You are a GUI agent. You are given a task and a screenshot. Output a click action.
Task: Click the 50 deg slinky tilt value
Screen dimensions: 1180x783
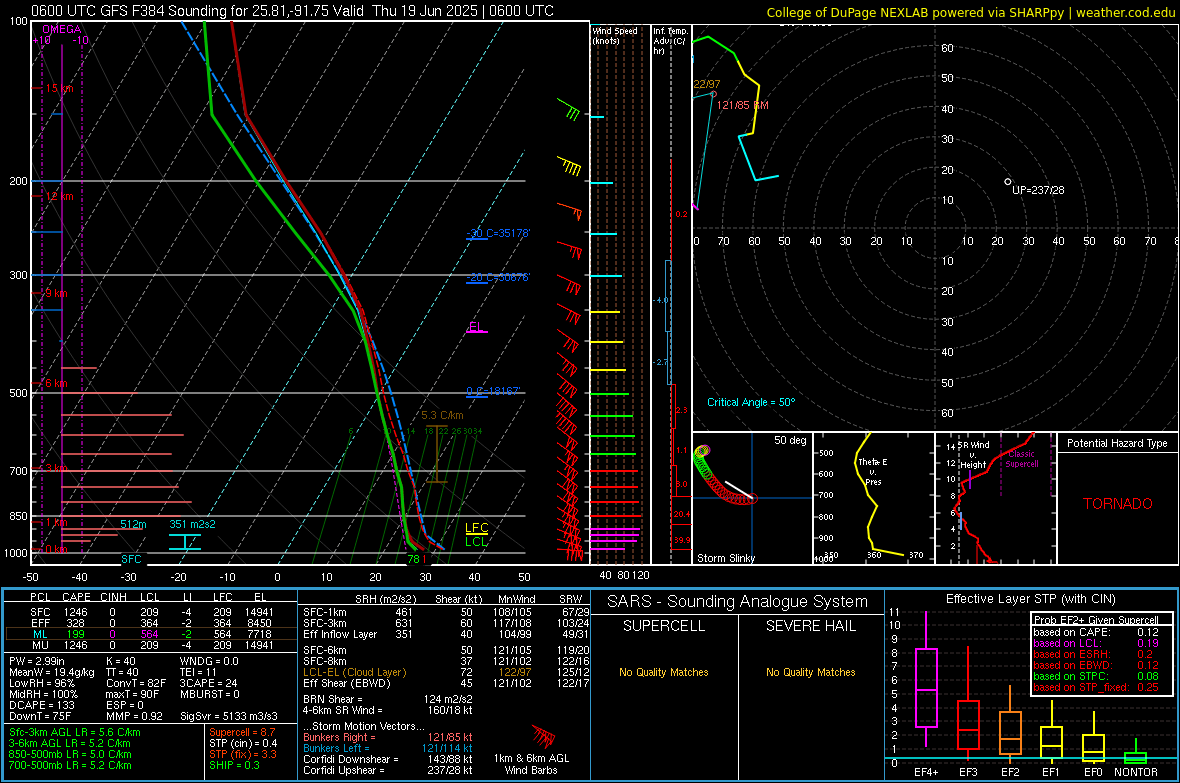790,440
